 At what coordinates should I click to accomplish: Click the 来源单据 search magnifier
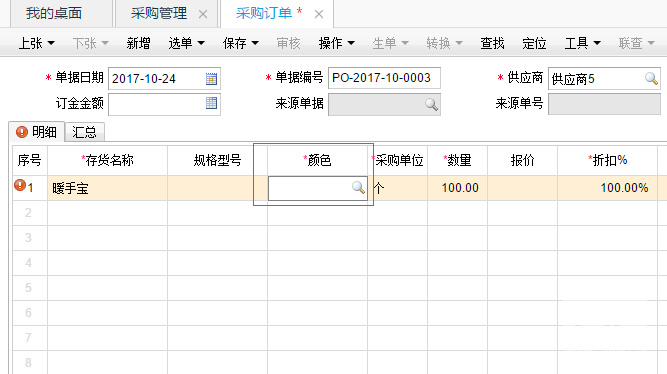pos(431,104)
